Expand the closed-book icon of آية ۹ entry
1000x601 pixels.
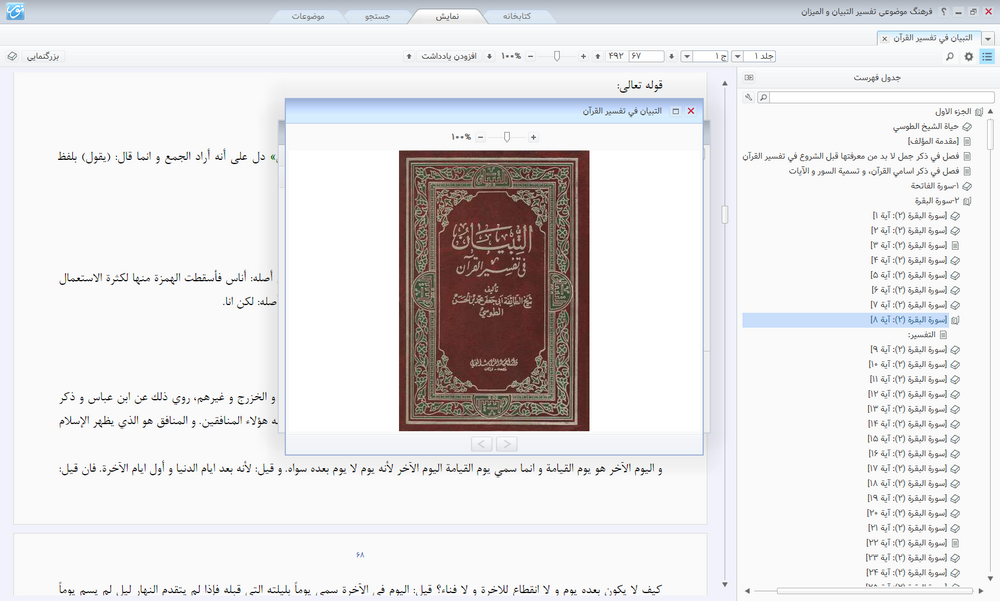click(x=955, y=350)
